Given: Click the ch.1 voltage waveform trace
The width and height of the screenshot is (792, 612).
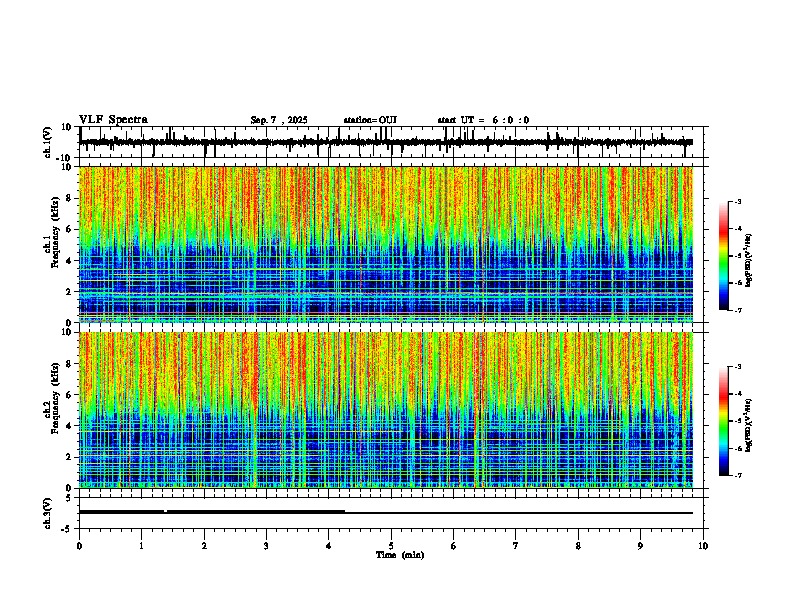Looking at the screenshot, I should coord(386,142).
